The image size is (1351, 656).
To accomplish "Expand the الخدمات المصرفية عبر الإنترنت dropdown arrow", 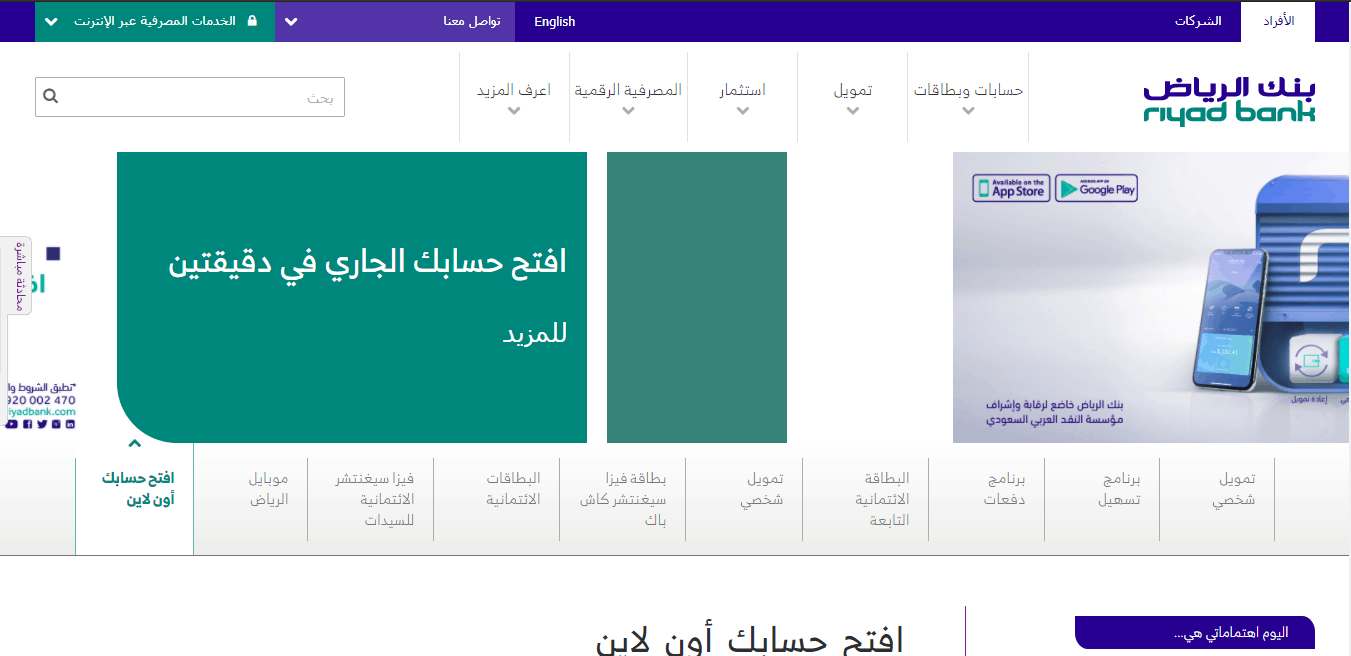I will coord(51,21).
